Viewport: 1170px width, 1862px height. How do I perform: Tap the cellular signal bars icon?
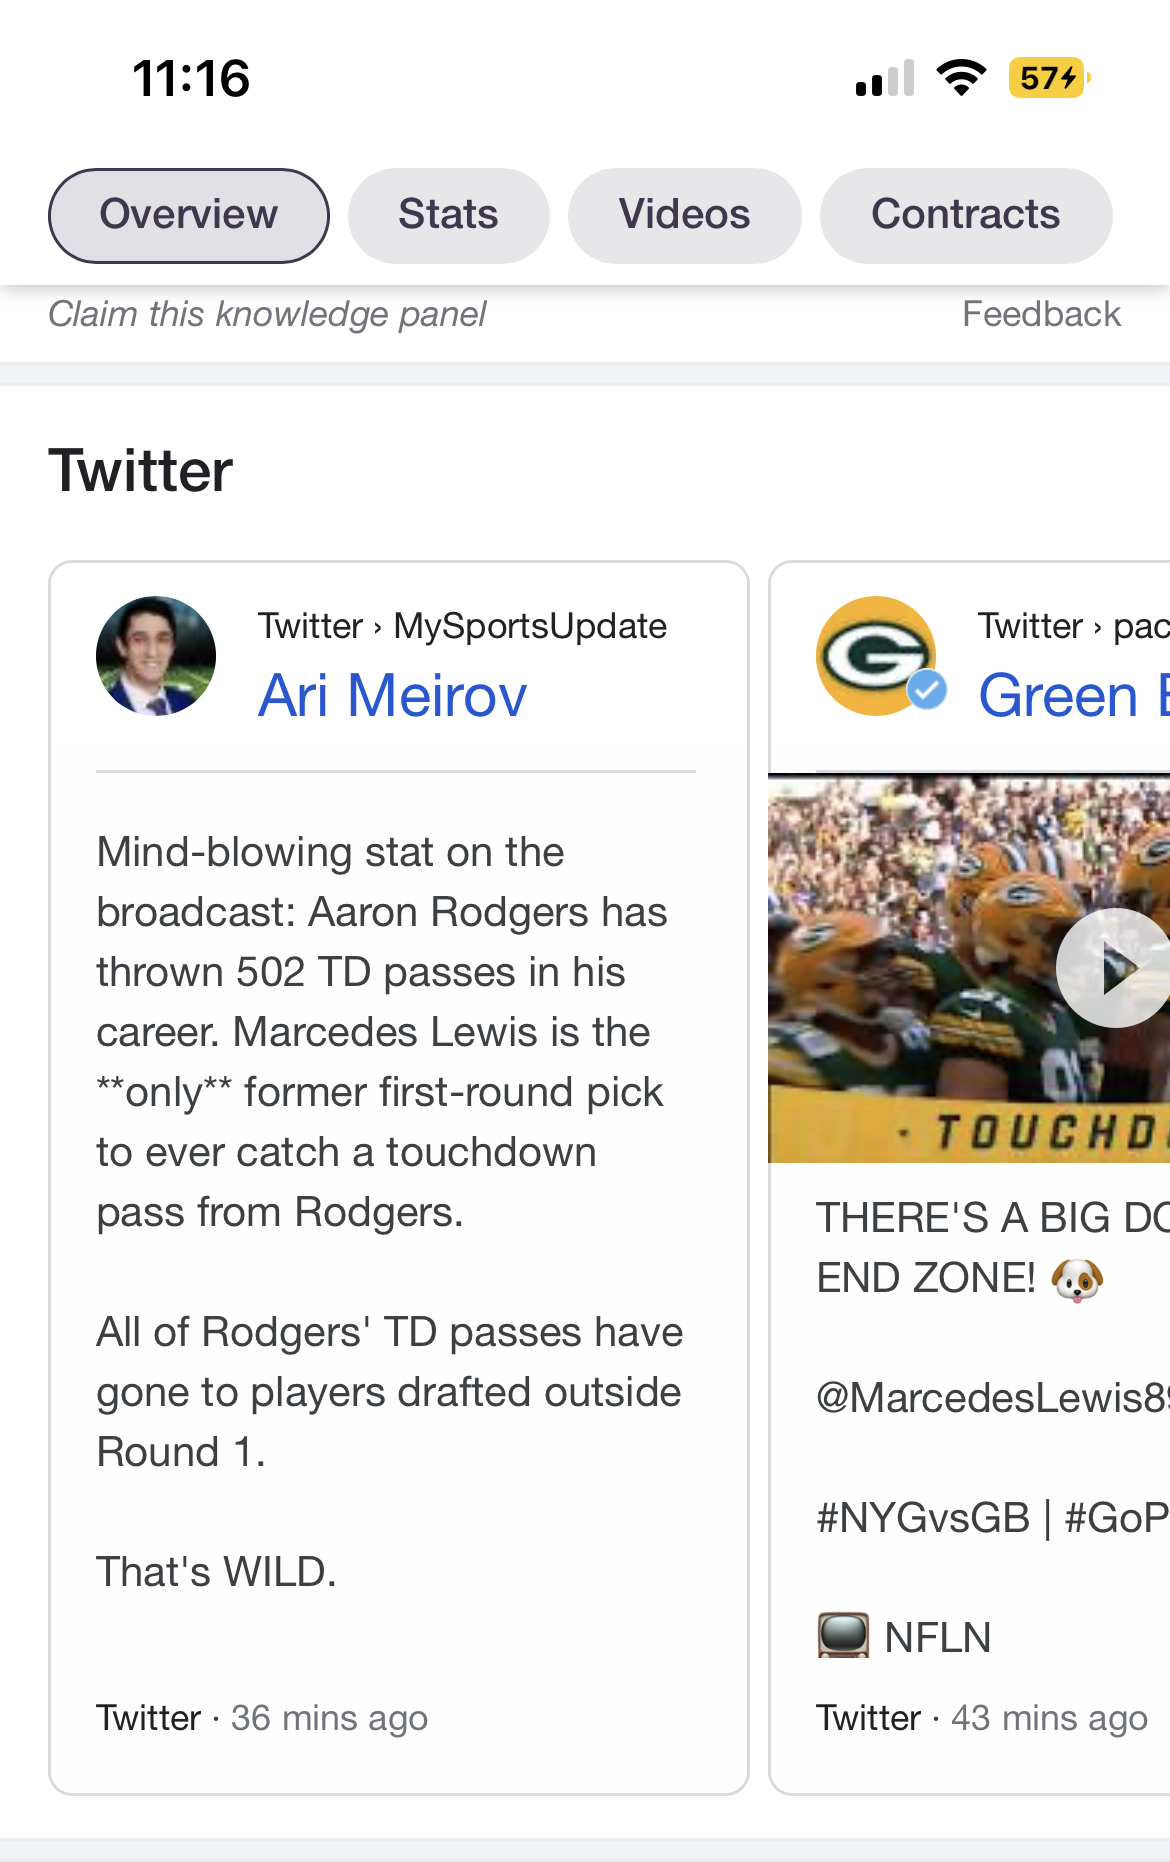pos(885,78)
